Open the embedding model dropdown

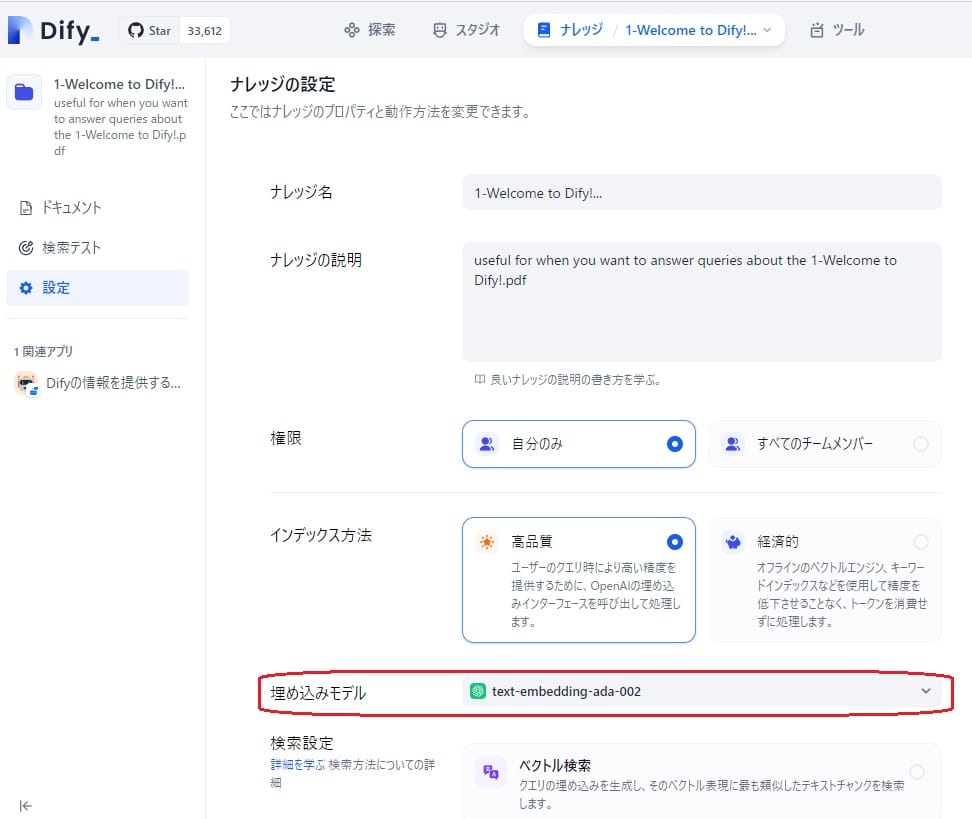point(925,691)
